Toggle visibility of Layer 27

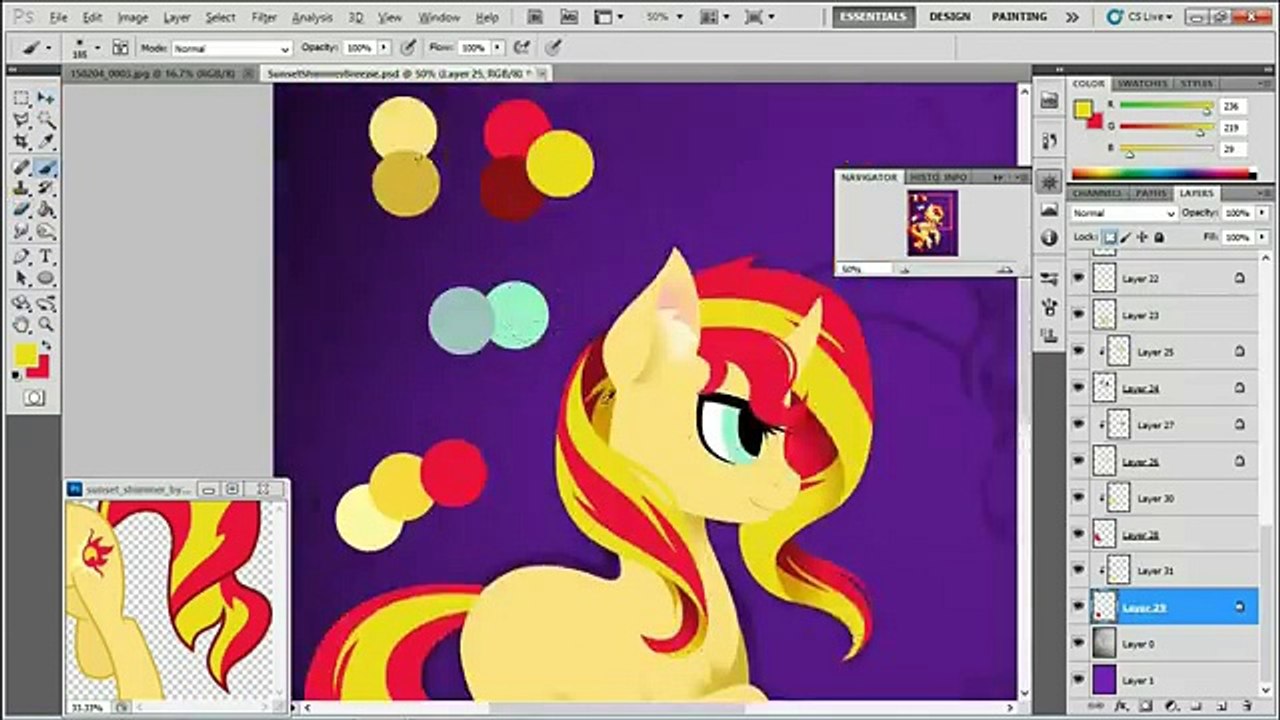[x=1078, y=425]
